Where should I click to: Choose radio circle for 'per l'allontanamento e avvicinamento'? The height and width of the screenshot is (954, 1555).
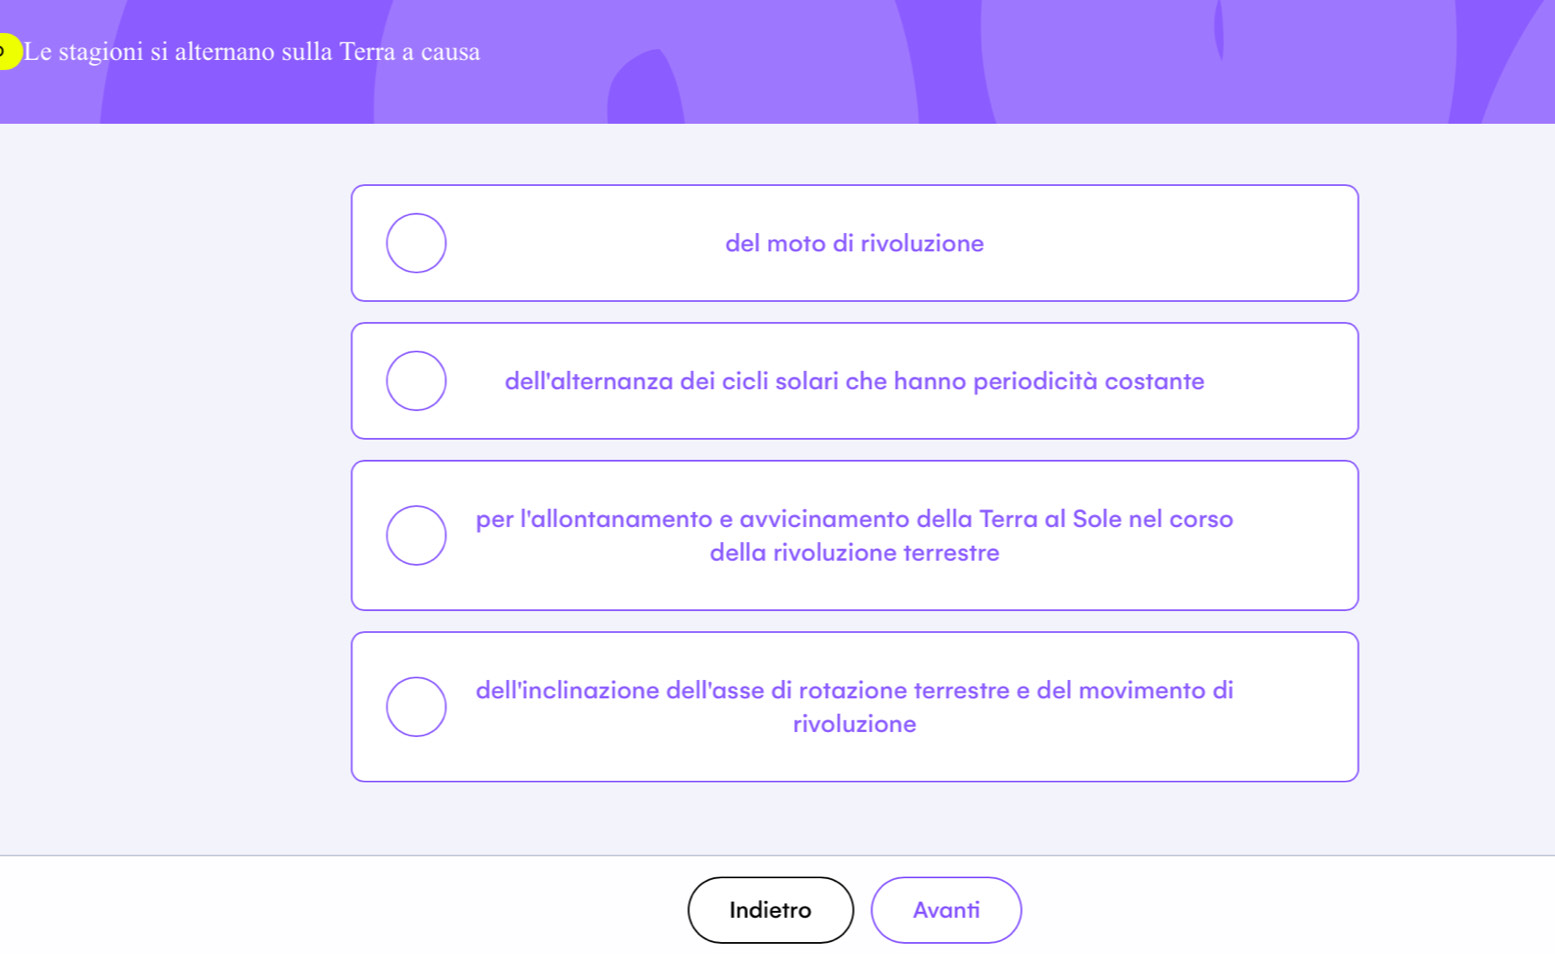[416, 535]
